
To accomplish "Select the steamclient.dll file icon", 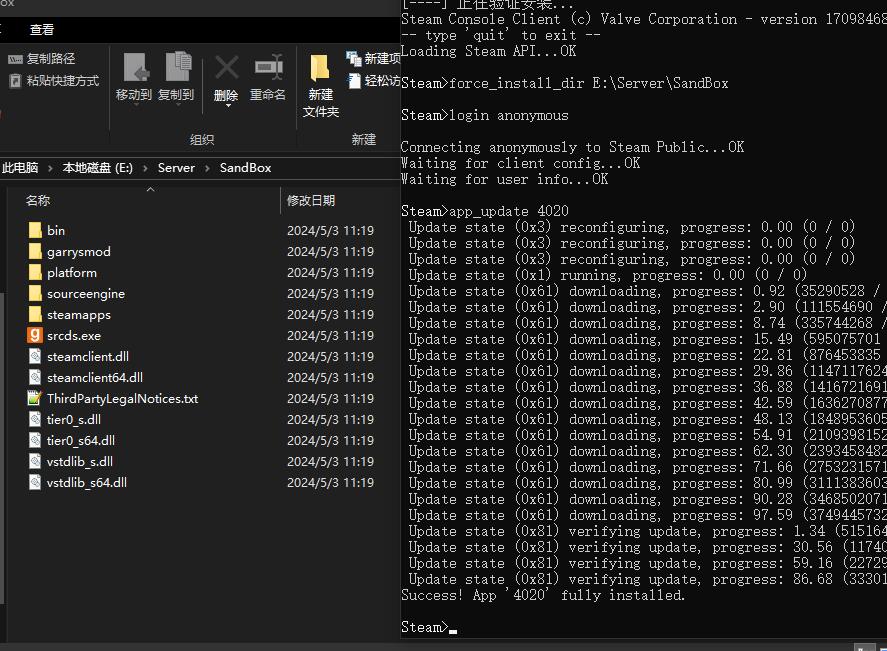I will pyautogui.click(x=35, y=356).
